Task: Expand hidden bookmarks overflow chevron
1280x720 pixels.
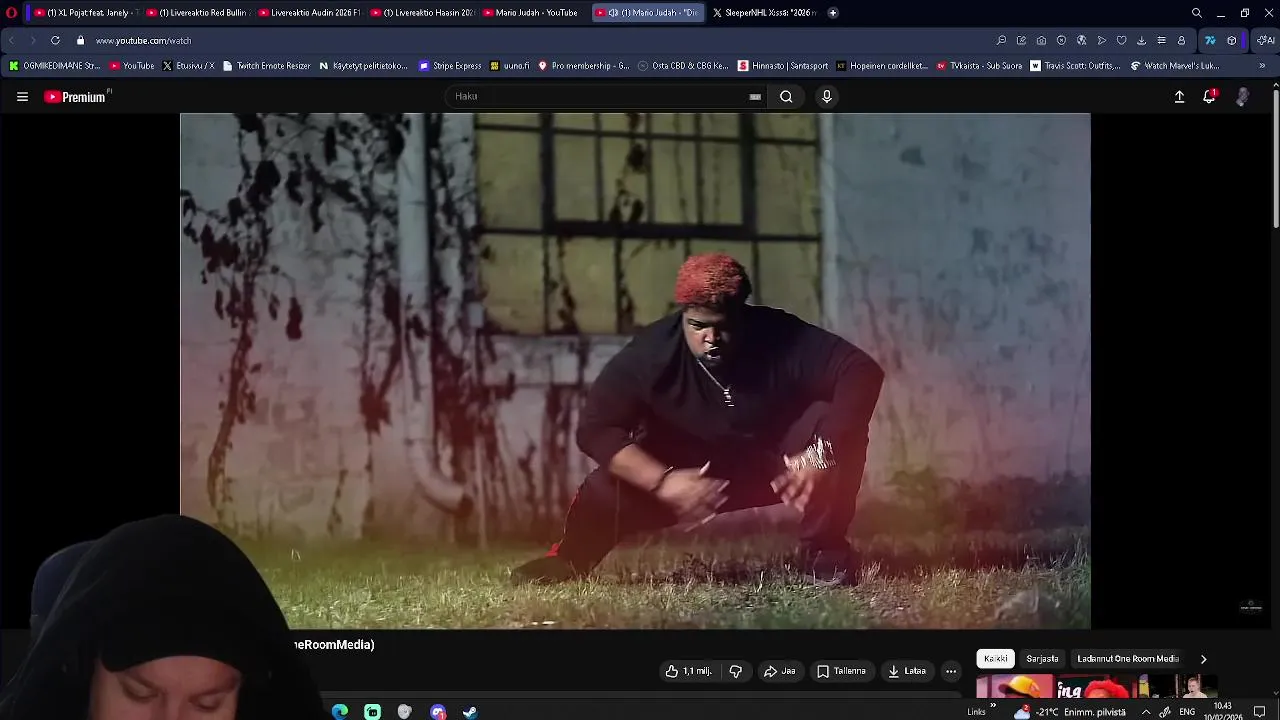Action: (1262, 66)
